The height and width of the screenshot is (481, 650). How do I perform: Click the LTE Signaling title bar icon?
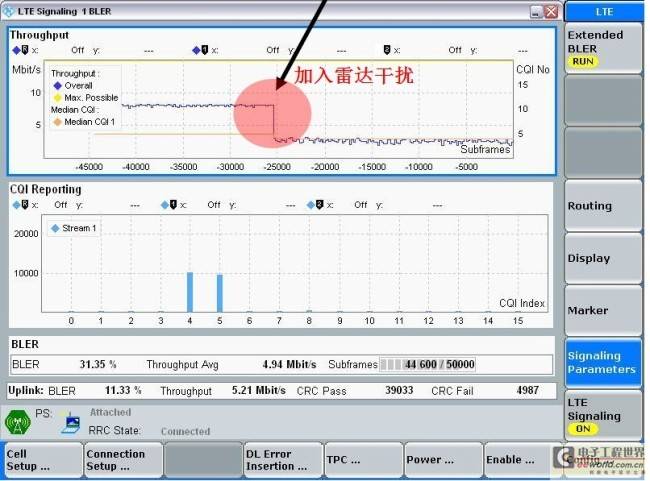[8, 12]
